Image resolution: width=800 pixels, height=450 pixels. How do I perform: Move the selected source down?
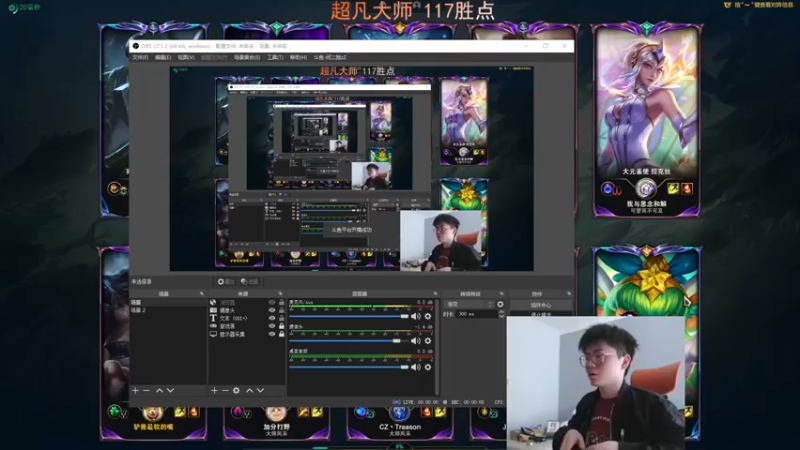click(261, 390)
